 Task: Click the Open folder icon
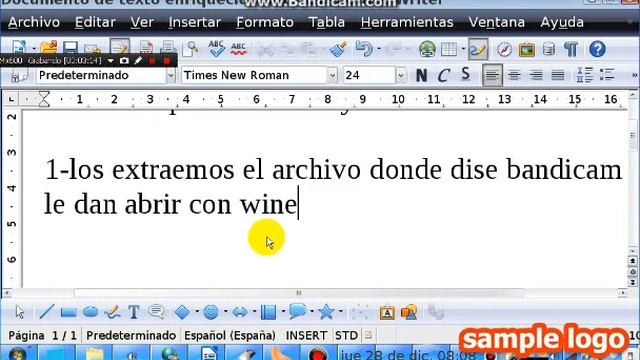pyautogui.click(x=49, y=48)
